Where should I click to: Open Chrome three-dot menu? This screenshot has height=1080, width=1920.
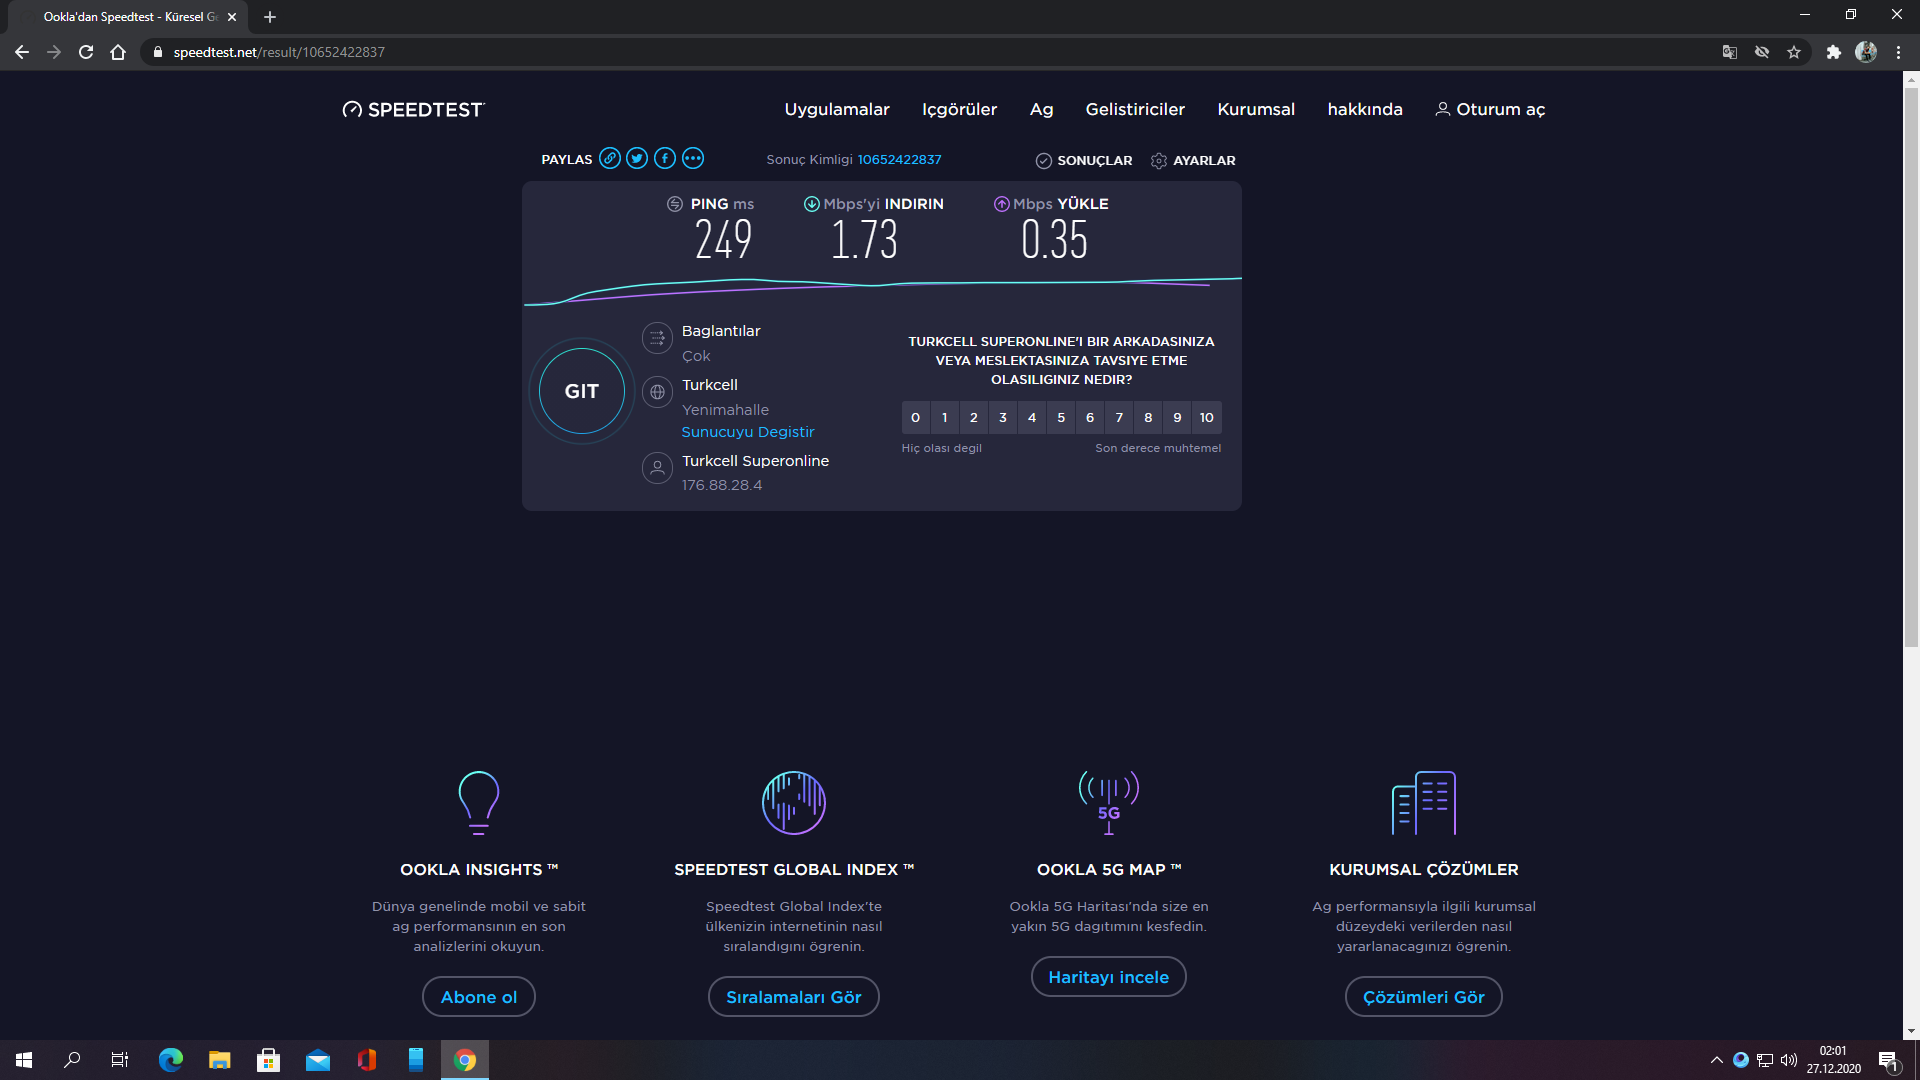1898,52
